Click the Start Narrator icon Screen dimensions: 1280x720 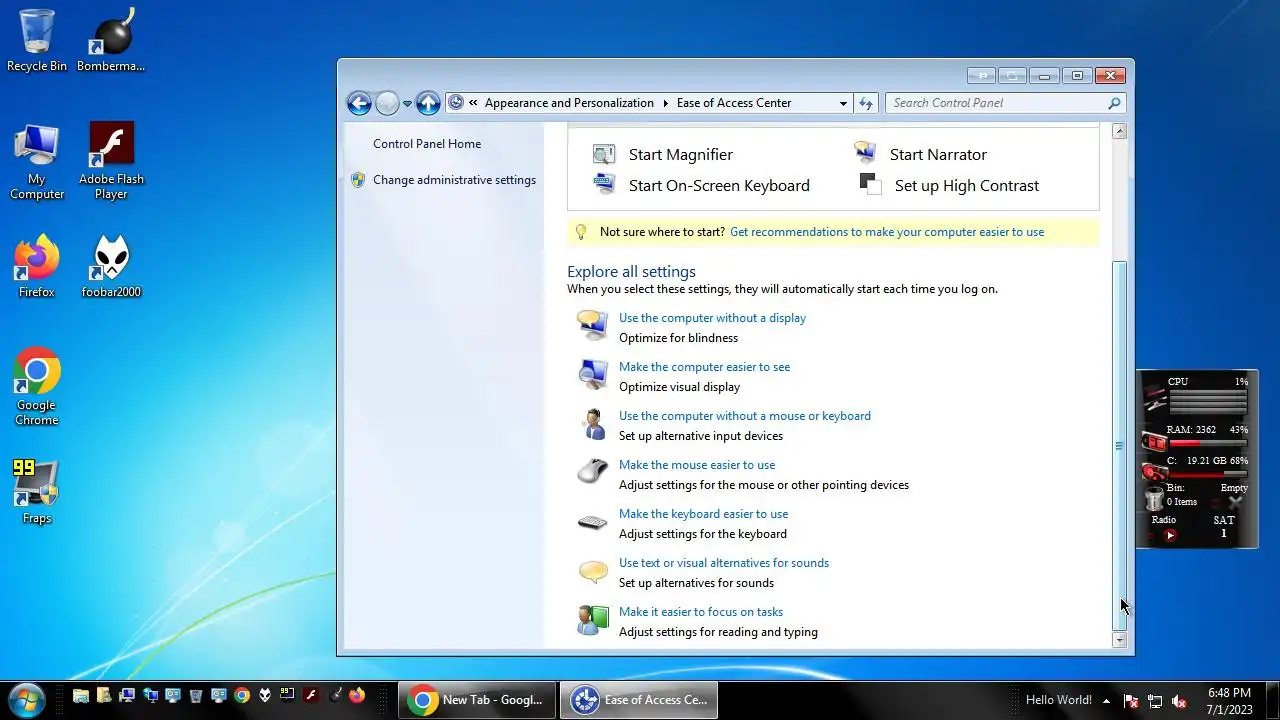pos(865,153)
